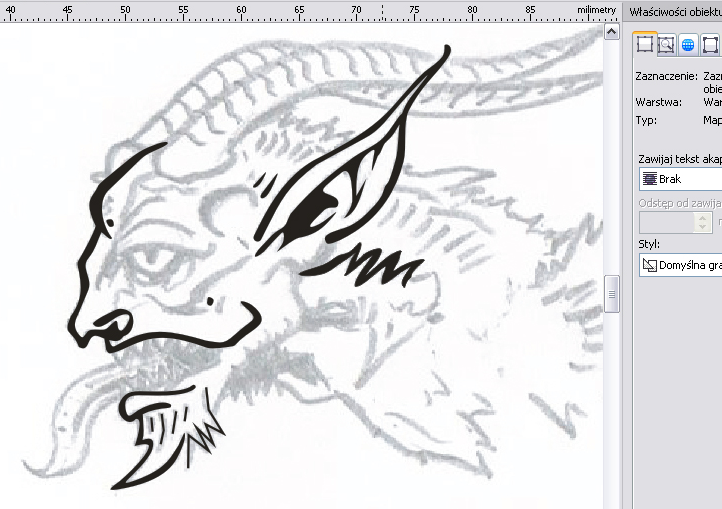Image resolution: width=722 pixels, height=509 pixels.
Task: Click the 'Właściwości obiektu' docker title
Action: [x=675, y=10]
